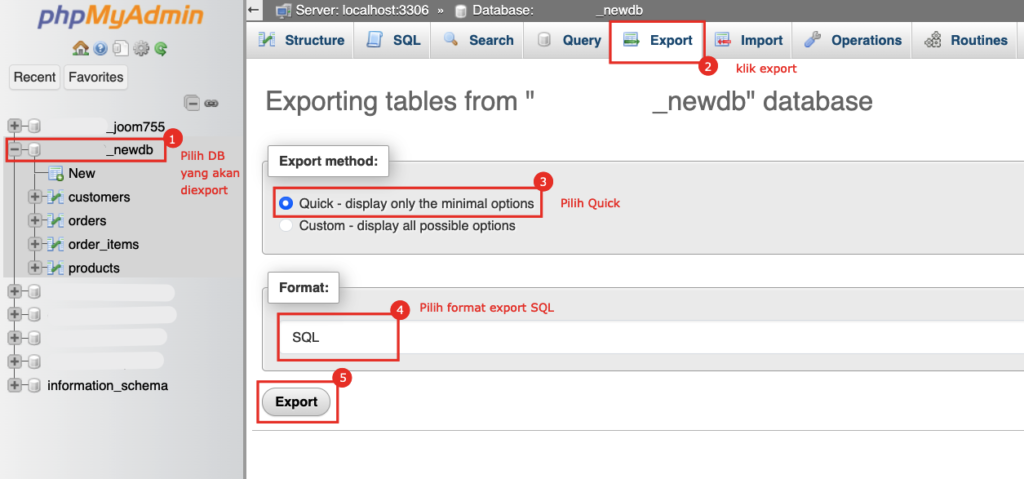Screen dimensions: 1024x479
Task: Expand the information_schema database node
Action: pos(14,386)
